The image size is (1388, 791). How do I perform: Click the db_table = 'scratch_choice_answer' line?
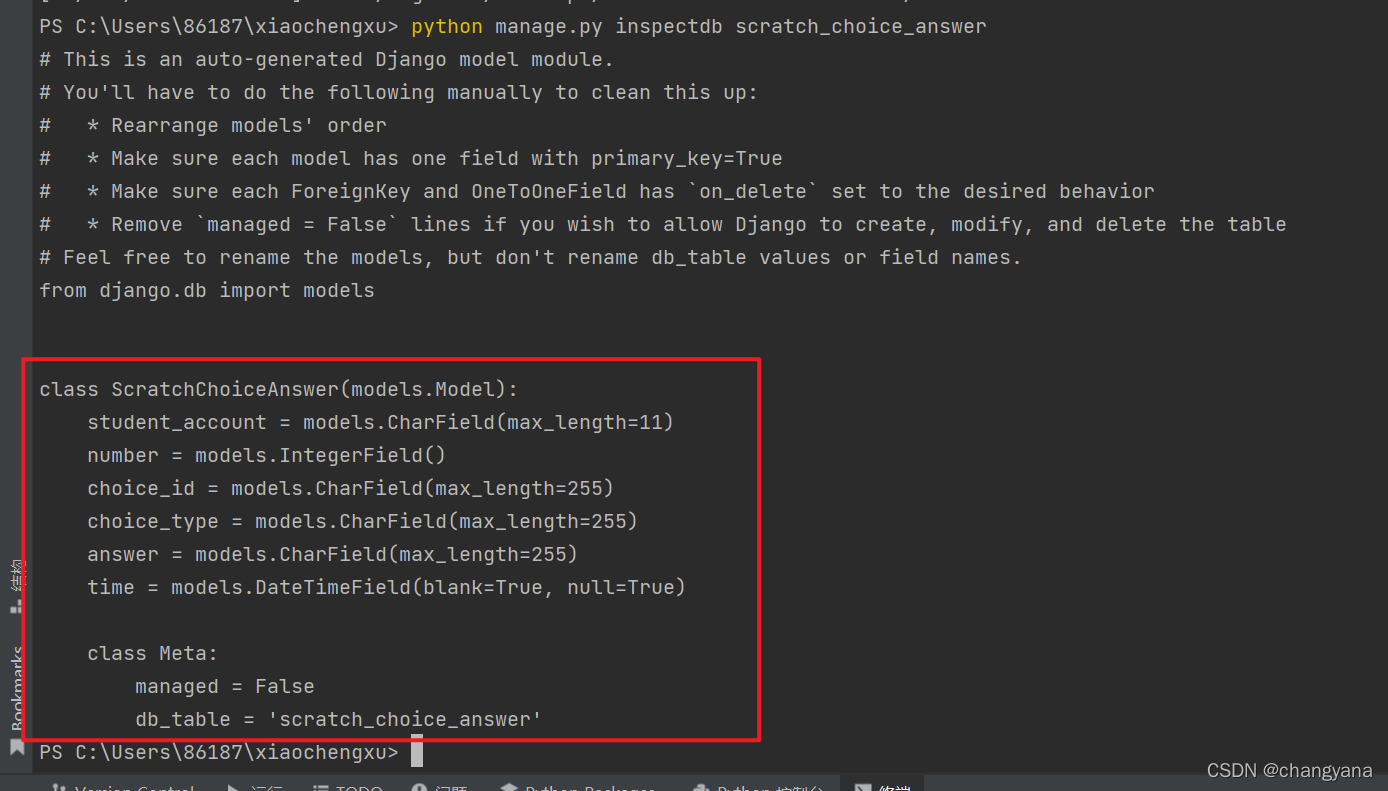[338, 719]
